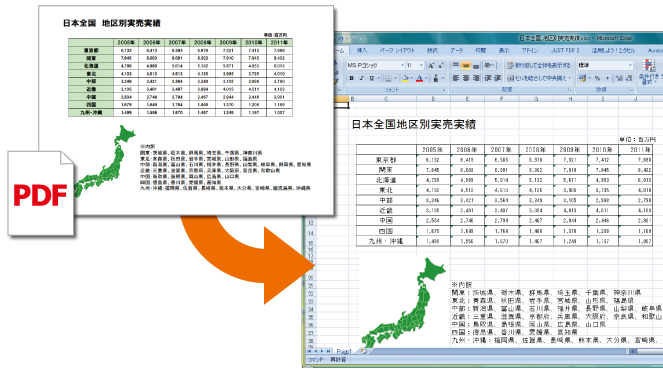Image resolution: width=663 pixels, height=373 pixels.
Task: Switch to the データ ribbon tab
Action: [x=457, y=50]
